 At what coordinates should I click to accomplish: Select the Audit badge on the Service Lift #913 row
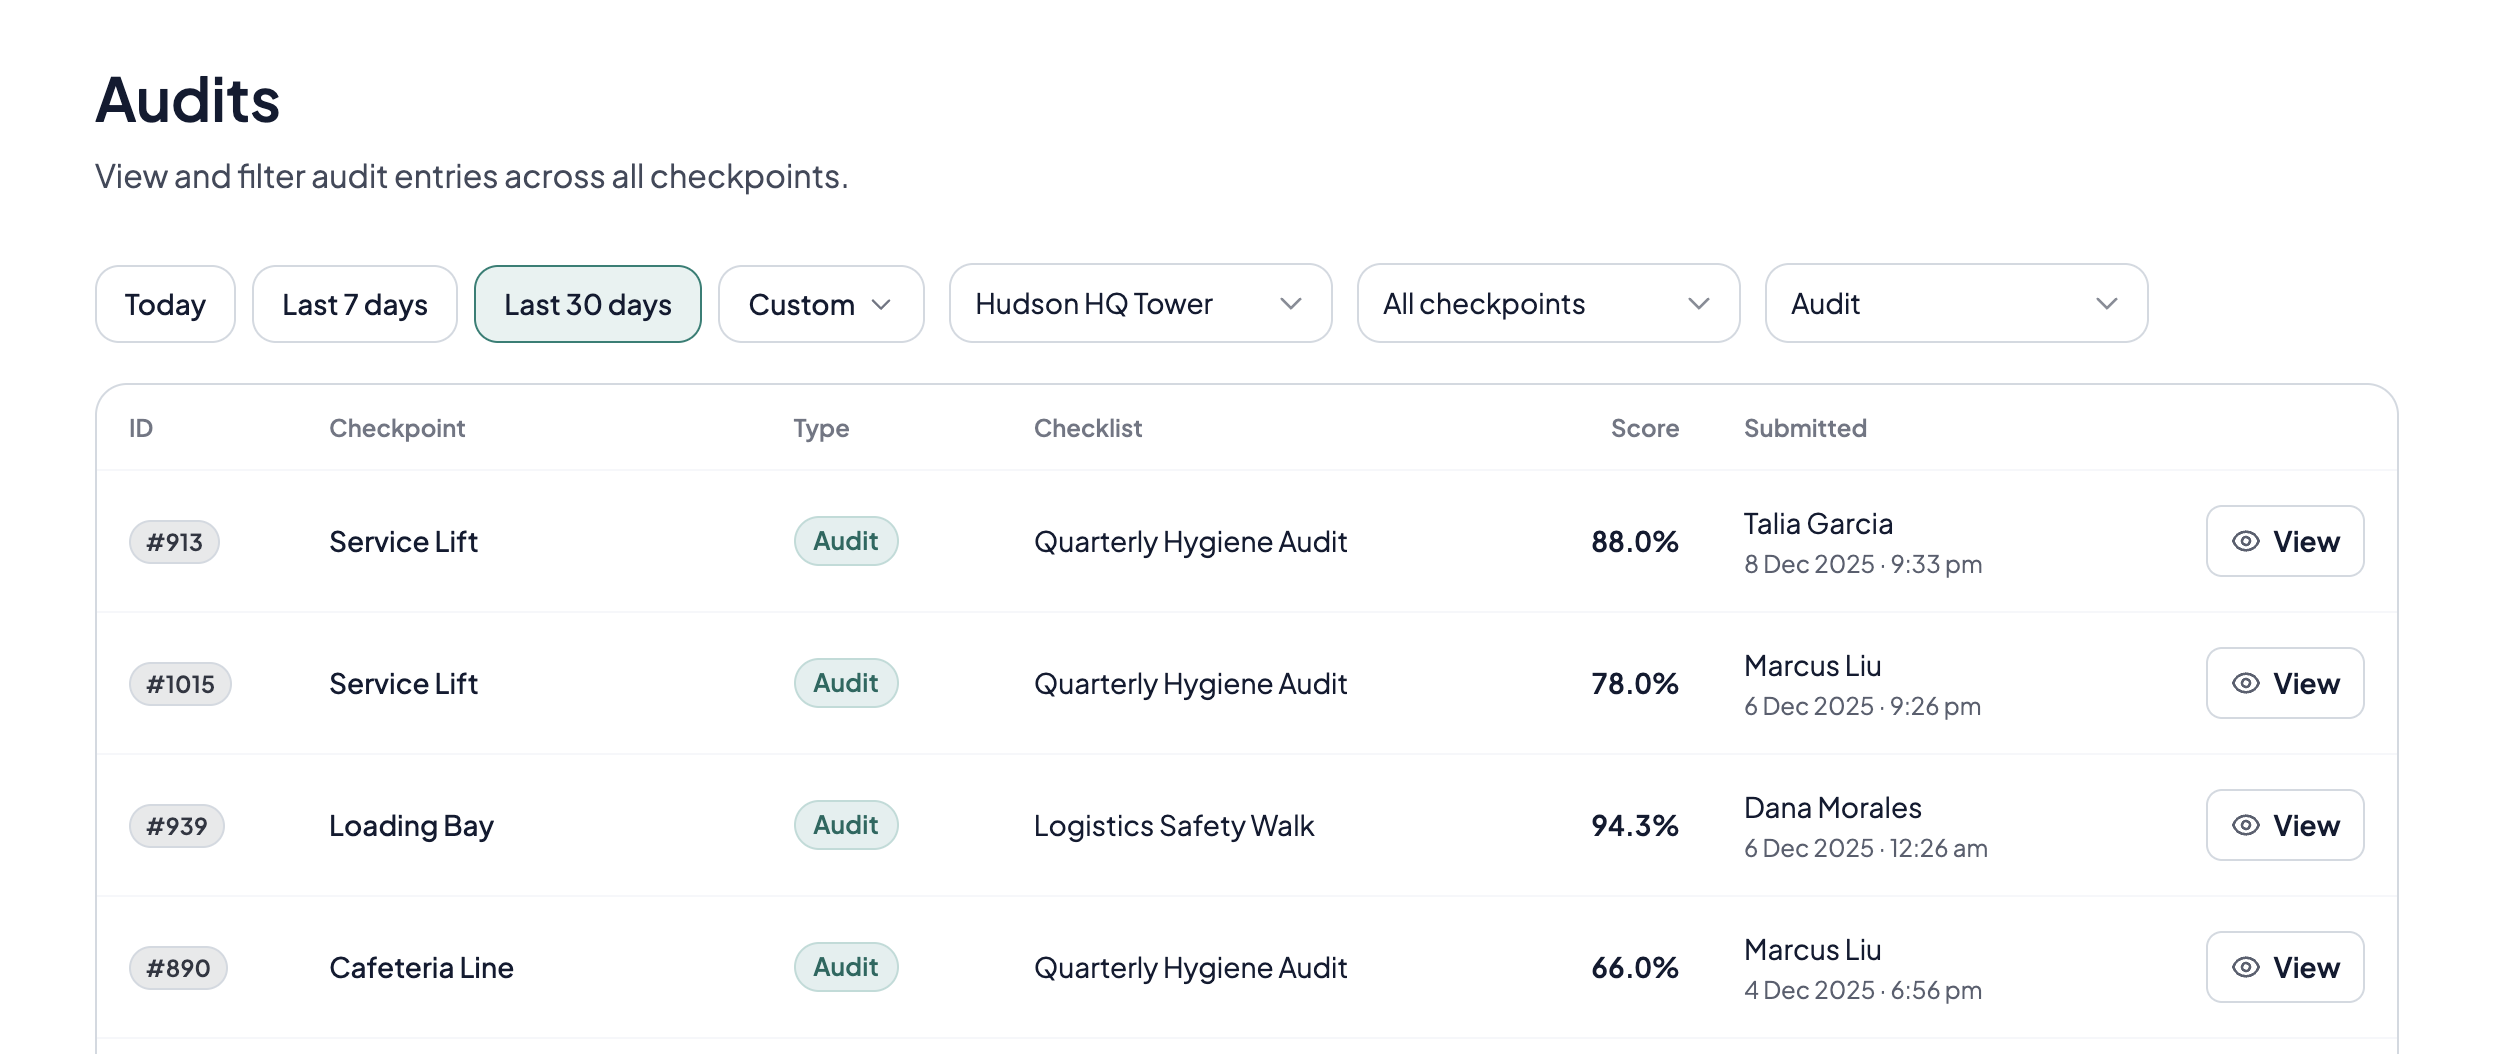(845, 541)
